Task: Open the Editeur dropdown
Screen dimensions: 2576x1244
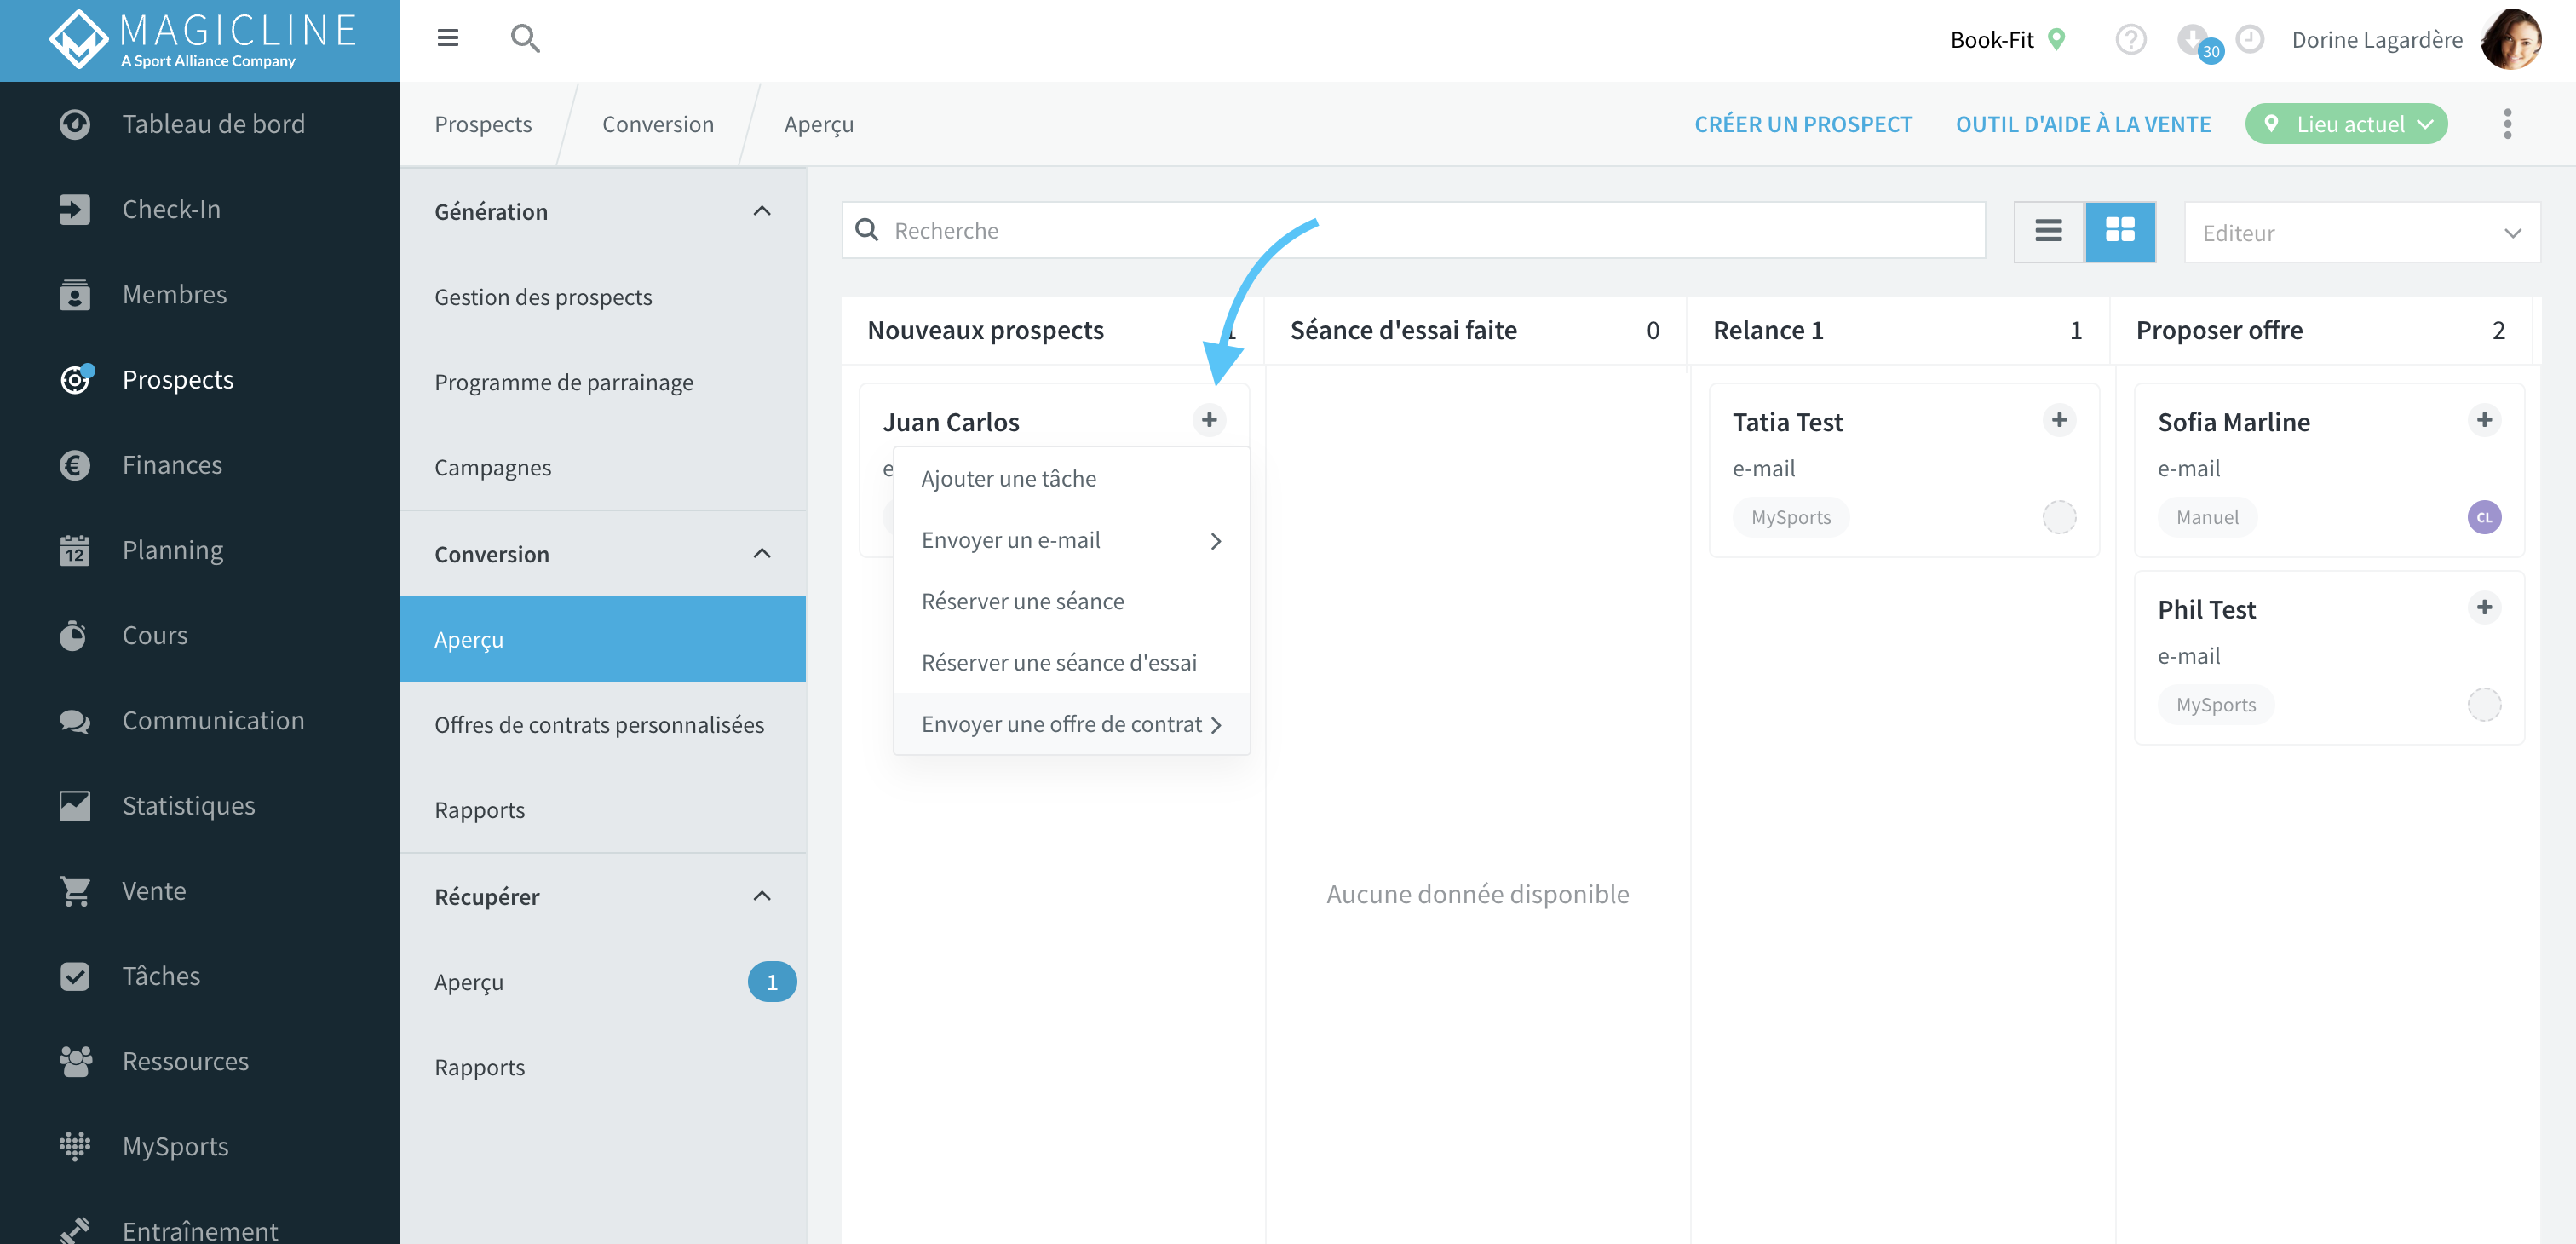Action: pyautogui.click(x=2361, y=232)
